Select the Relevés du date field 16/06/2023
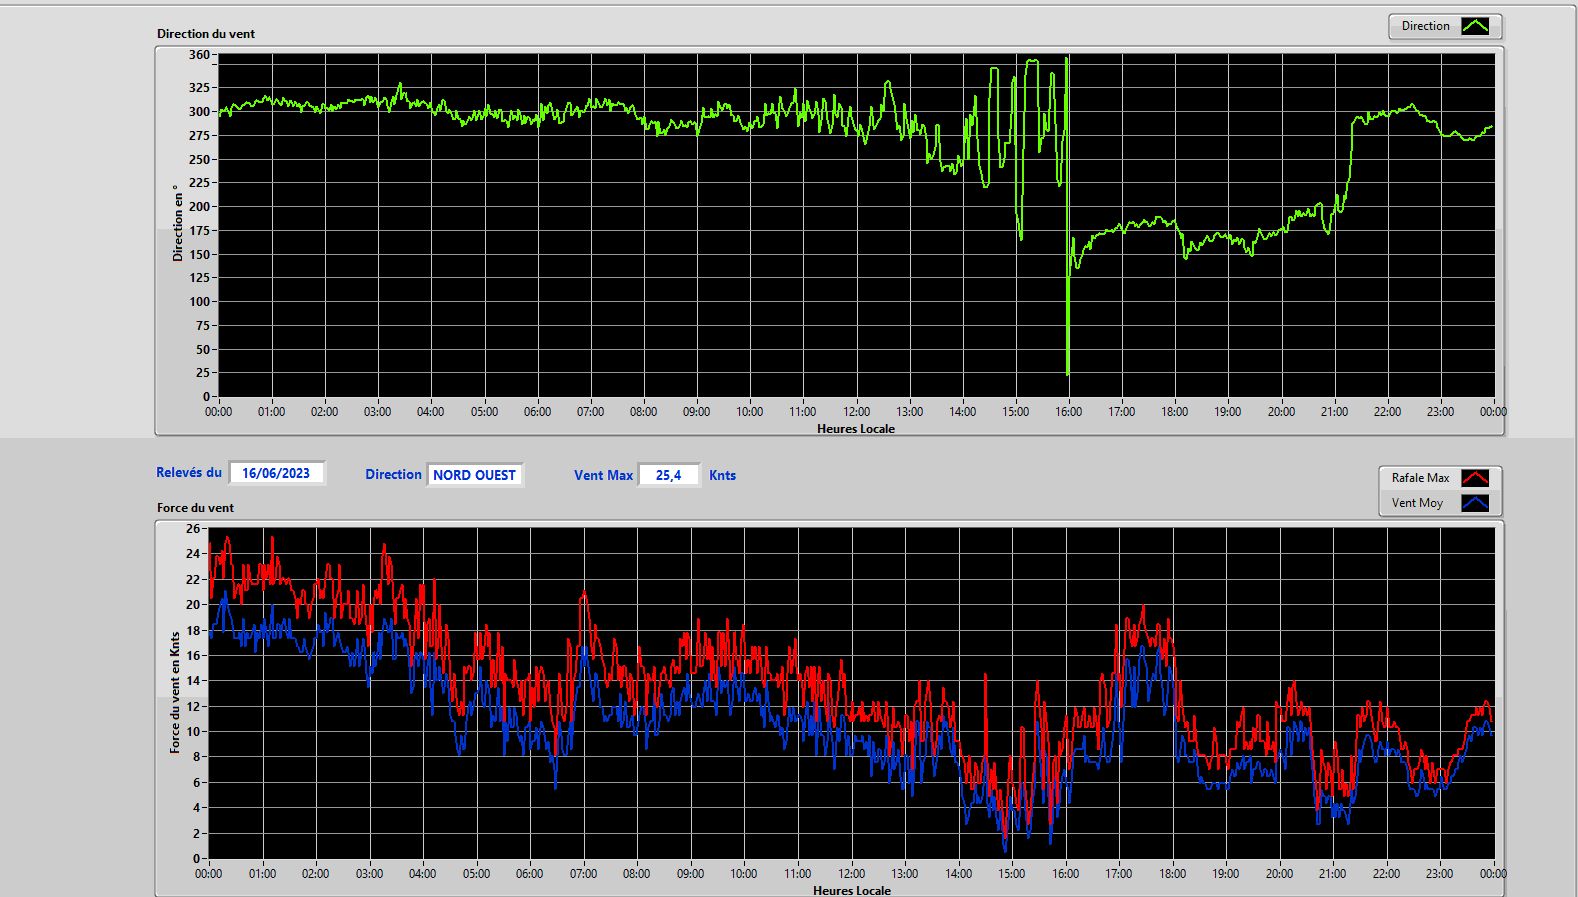The height and width of the screenshot is (897, 1578). tap(276, 473)
